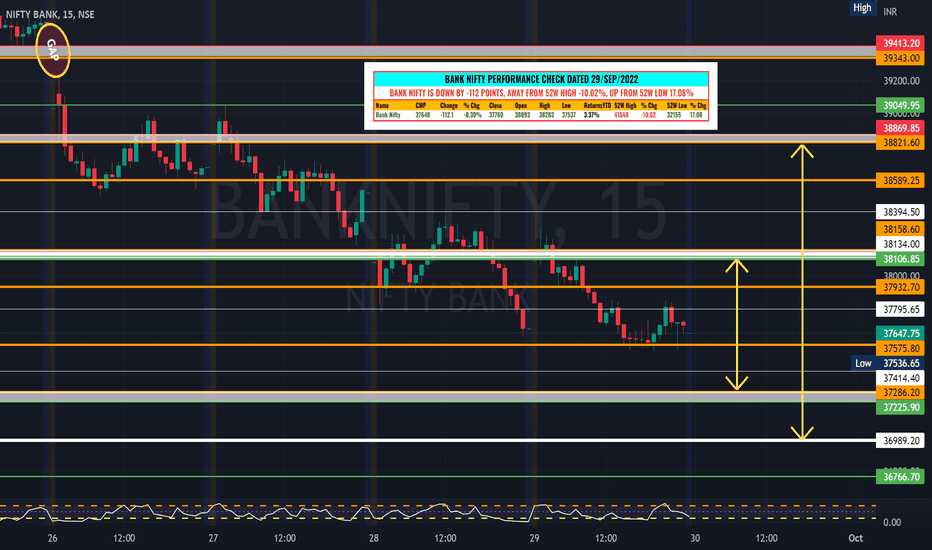
Task: Click the CMP column header
Action: click(421, 105)
